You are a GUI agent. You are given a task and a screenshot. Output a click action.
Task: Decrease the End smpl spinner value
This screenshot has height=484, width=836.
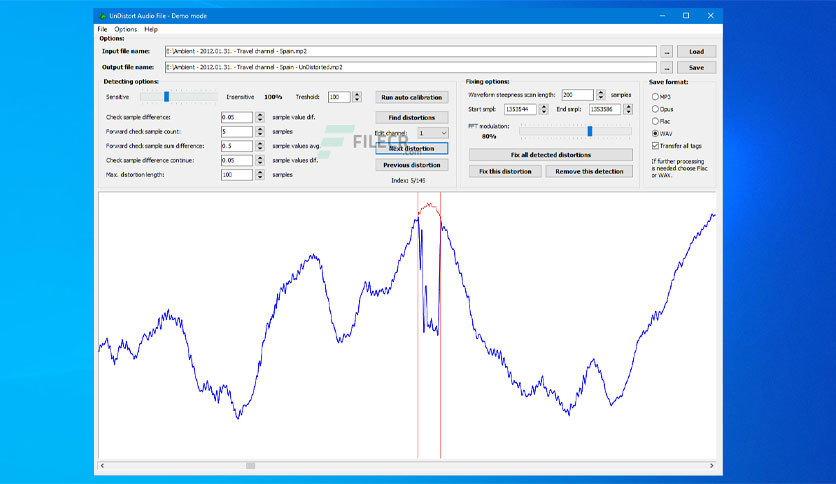[629, 112]
